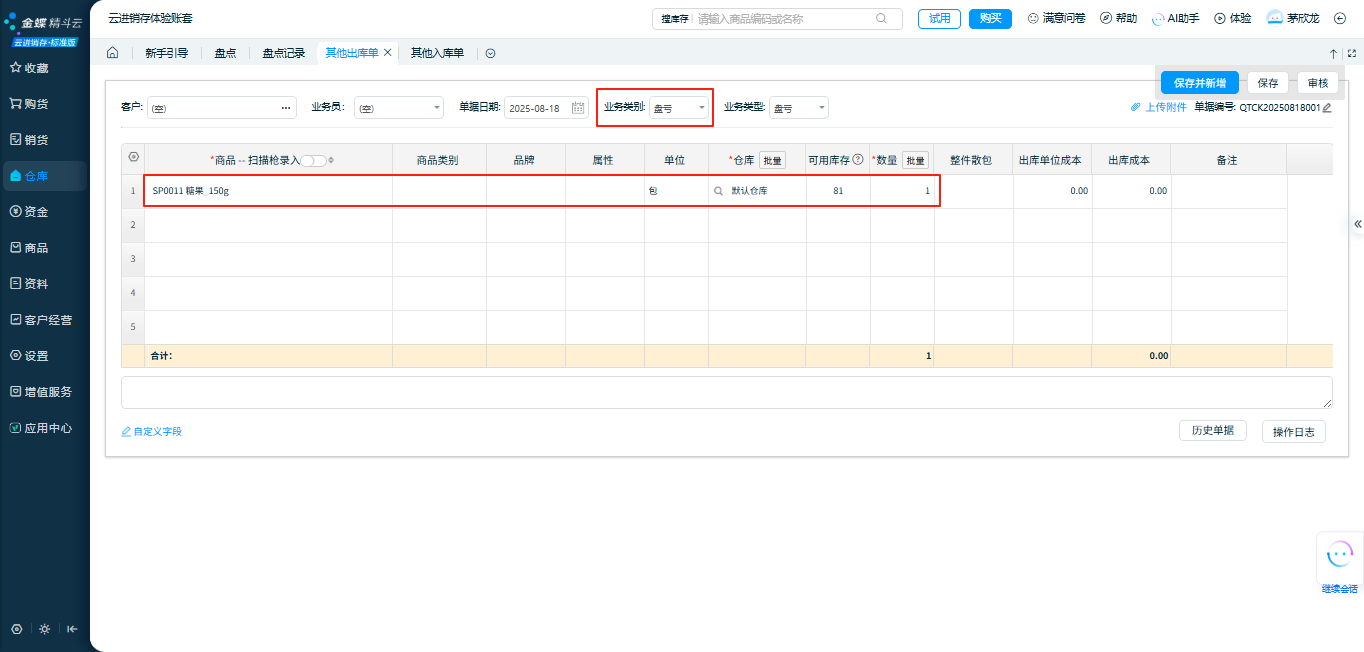Image resolution: width=1364 pixels, height=652 pixels.
Task: Switch to the 其他入库单 tab
Action: [x=437, y=53]
